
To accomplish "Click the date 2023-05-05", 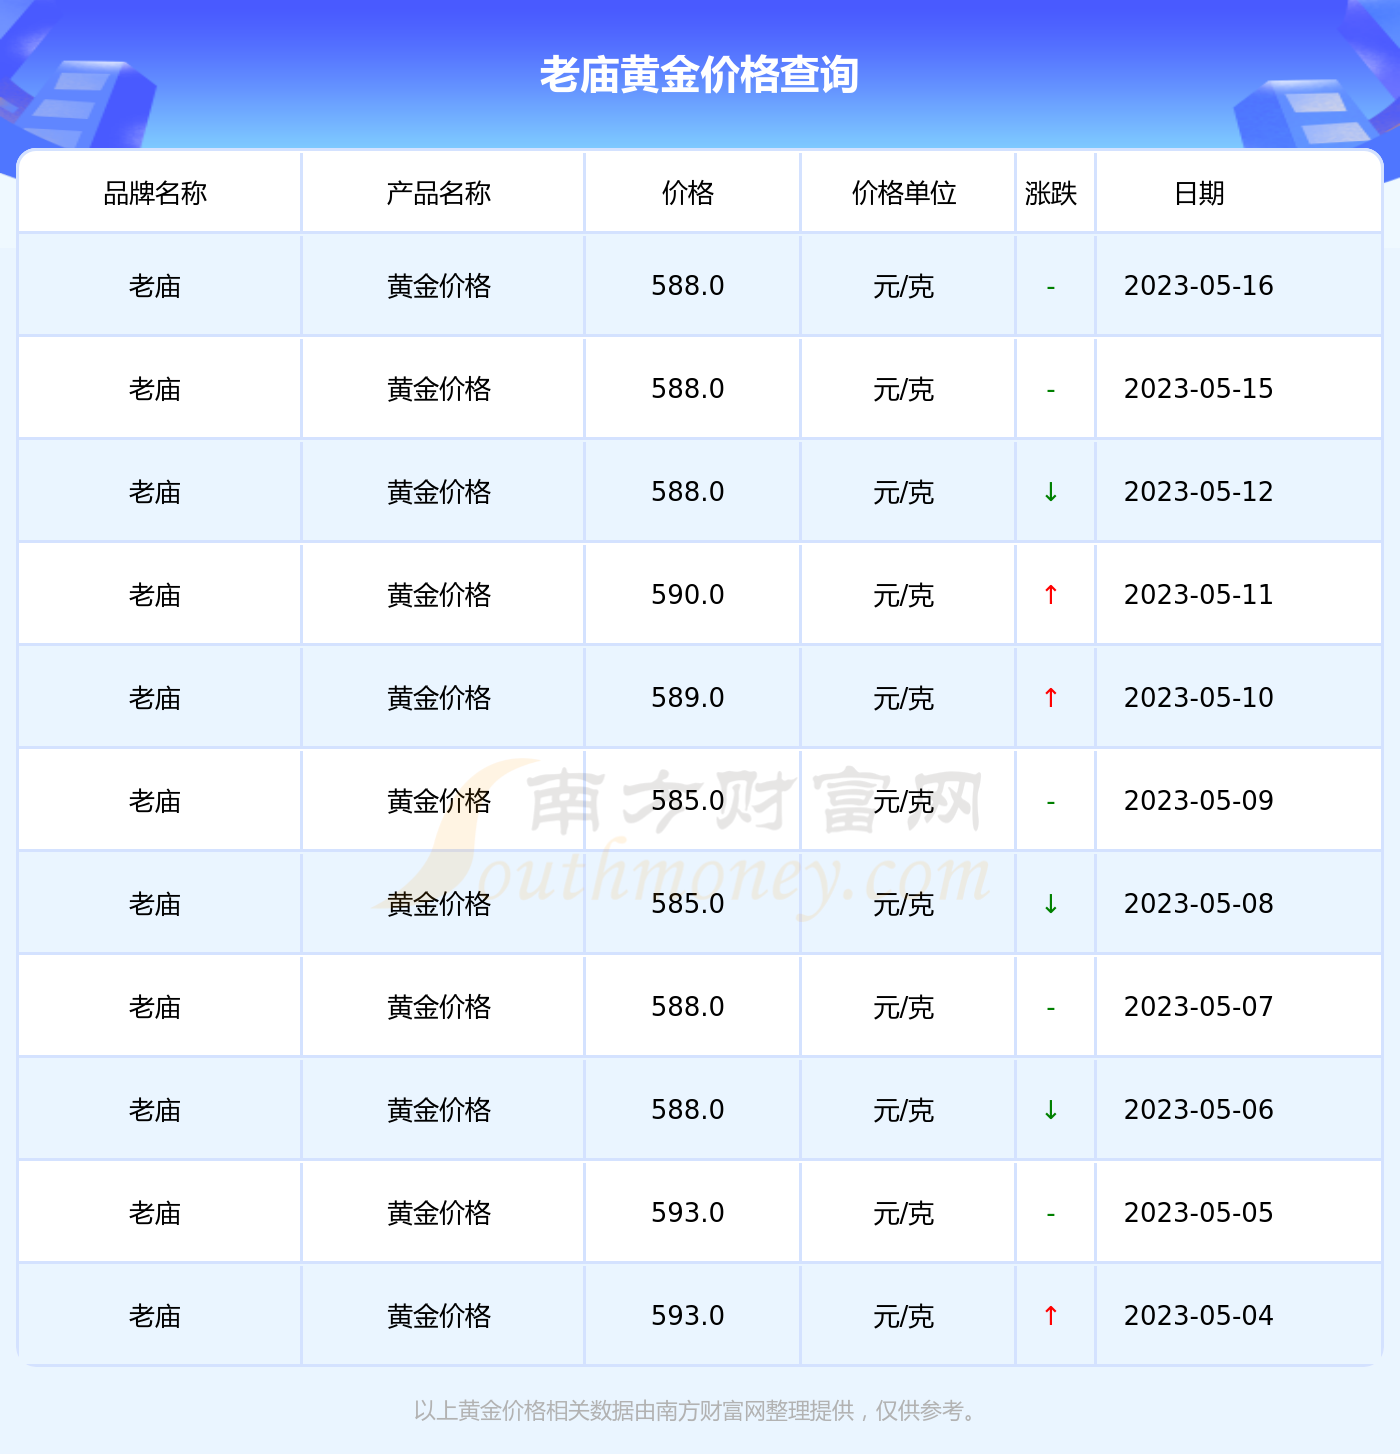I will click(x=1199, y=1213).
